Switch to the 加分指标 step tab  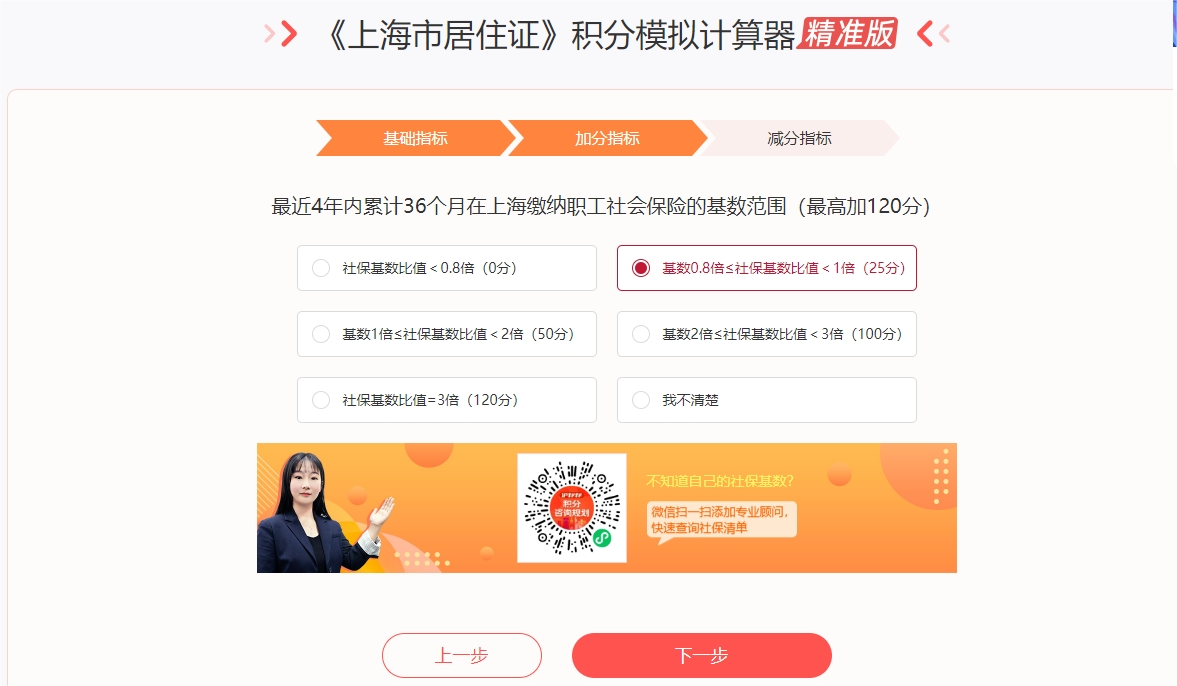pyautogui.click(x=607, y=138)
